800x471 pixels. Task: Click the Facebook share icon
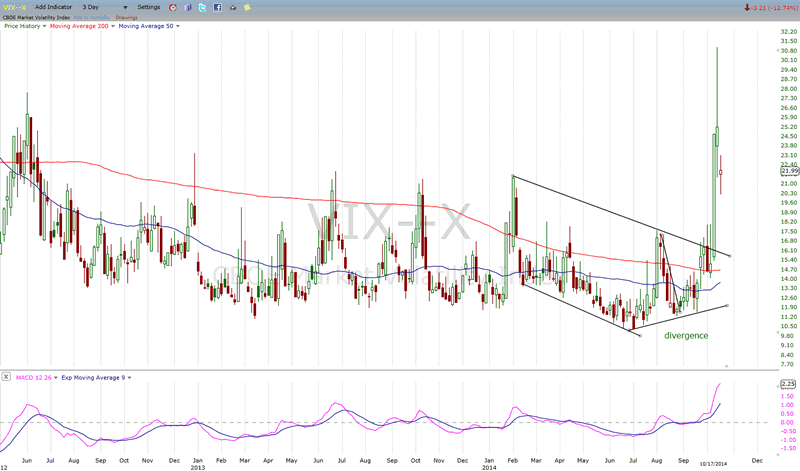coord(217,7)
